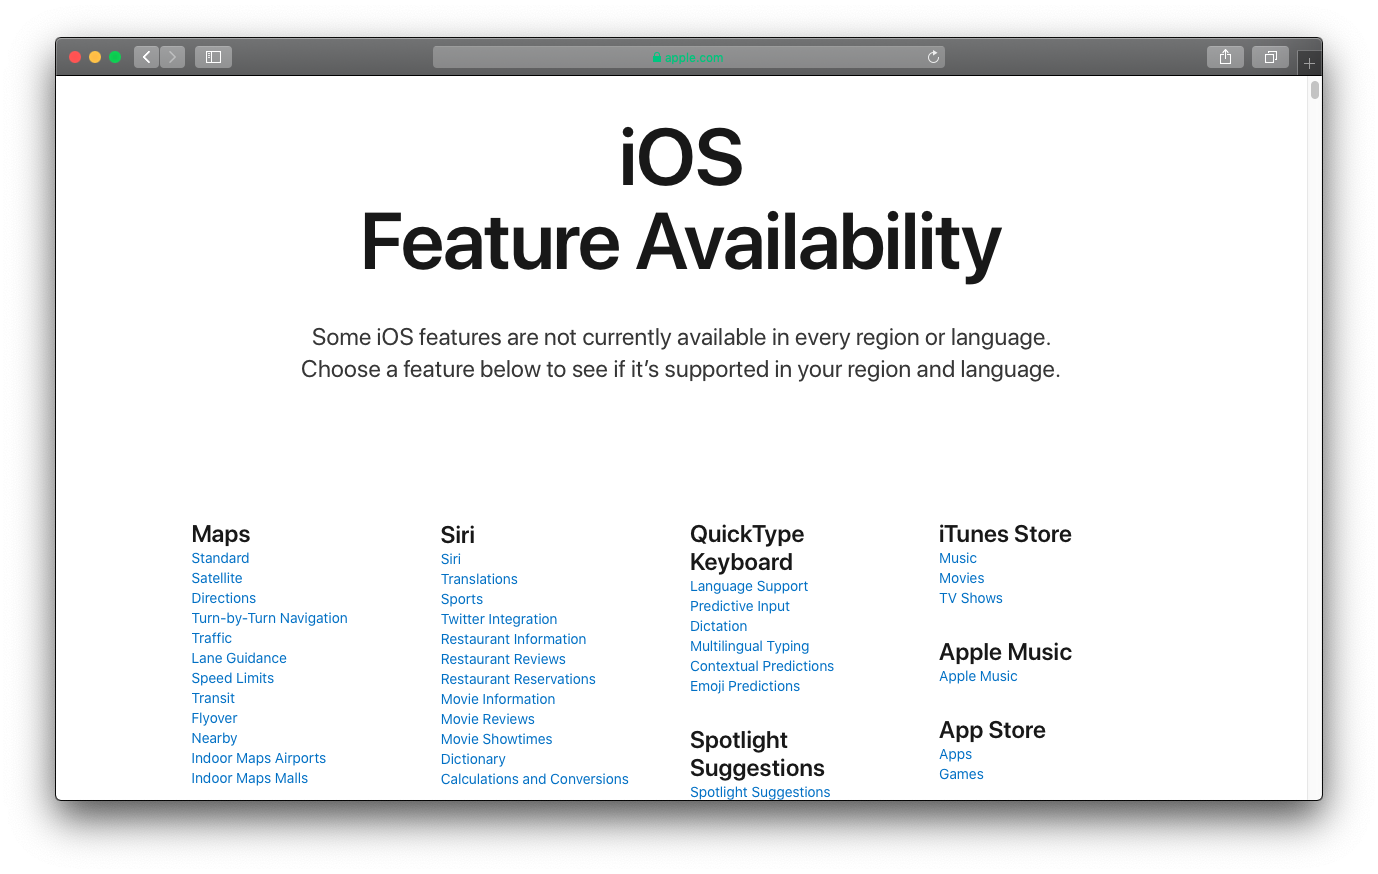Open the Satellite link under Maps
The image size is (1378, 874).
217,578
